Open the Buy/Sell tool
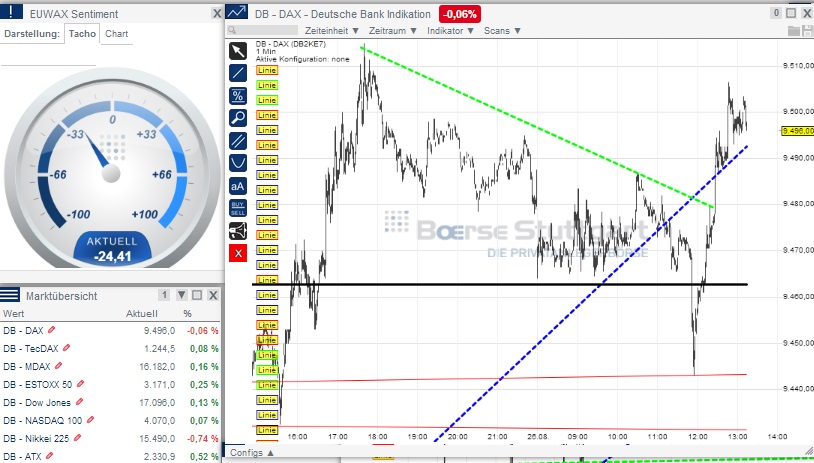Screen dimensions: 814x463 pyautogui.click(x=238, y=209)
